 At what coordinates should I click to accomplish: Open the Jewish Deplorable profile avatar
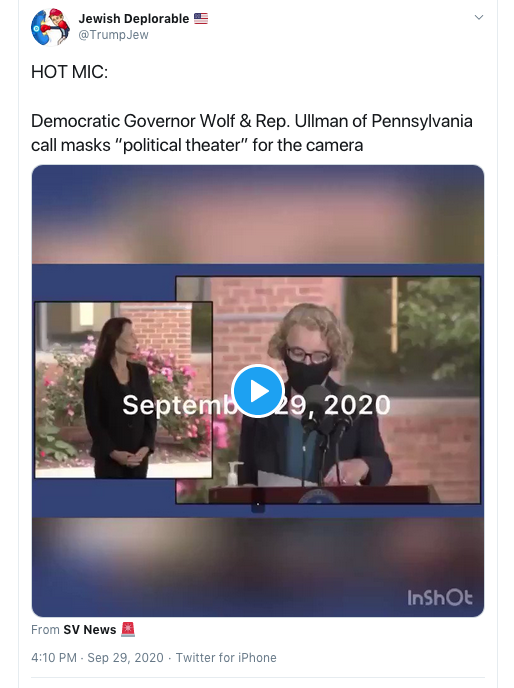[x=50, y=27]
